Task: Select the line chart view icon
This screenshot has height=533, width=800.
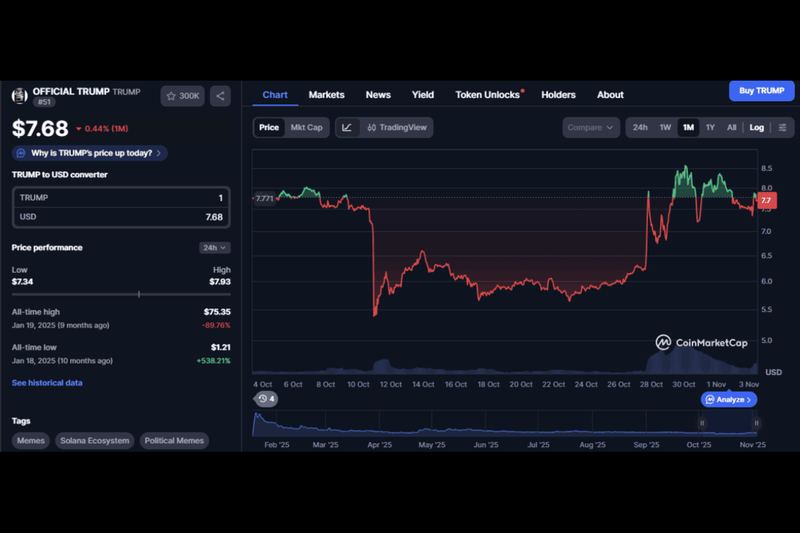Action: tap(346, 127)
